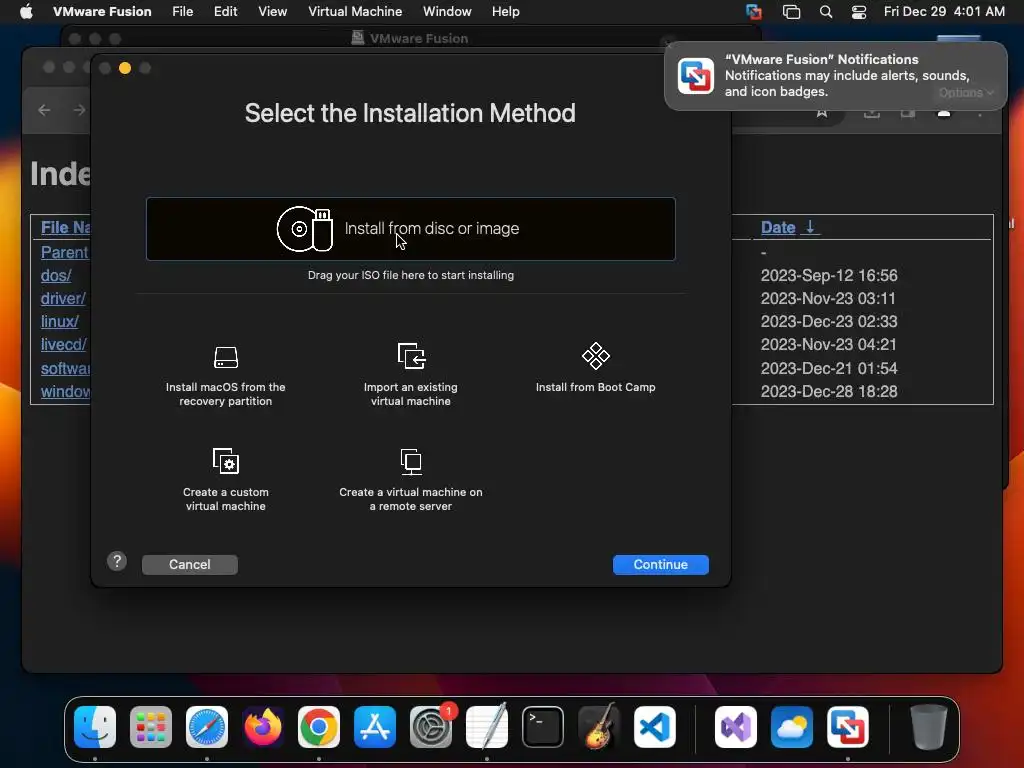
Task: Choose Install from Boot Camp option
Action: point(595,368)
